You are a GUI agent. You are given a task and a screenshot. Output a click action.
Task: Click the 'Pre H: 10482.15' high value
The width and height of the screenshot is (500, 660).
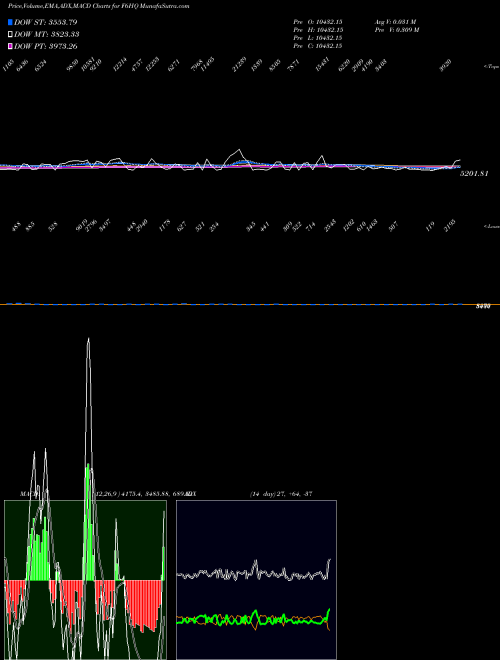tap(318, 30)
